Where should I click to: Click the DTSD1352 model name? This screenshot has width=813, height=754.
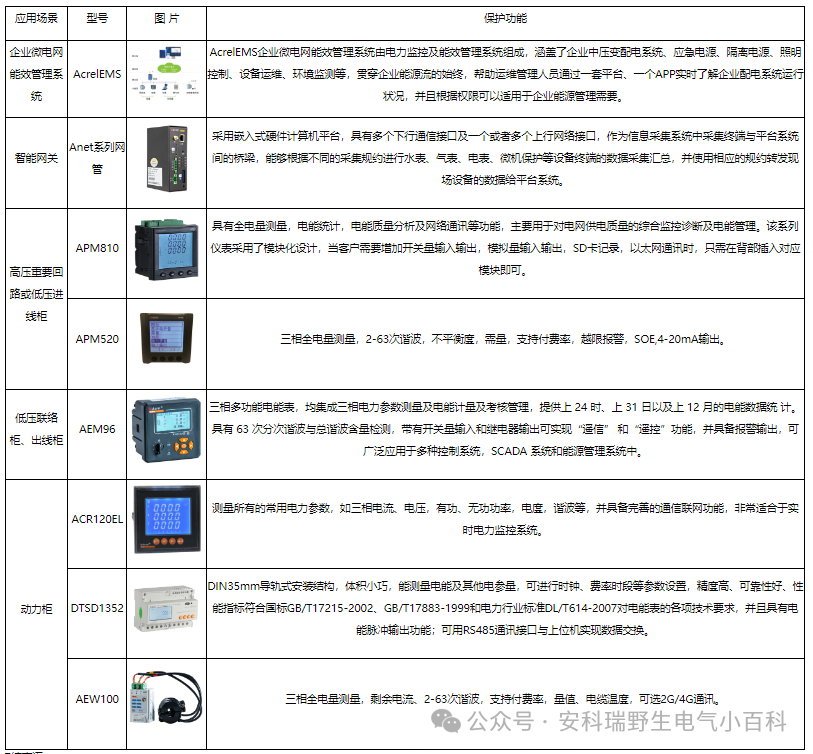pos(97,608)
